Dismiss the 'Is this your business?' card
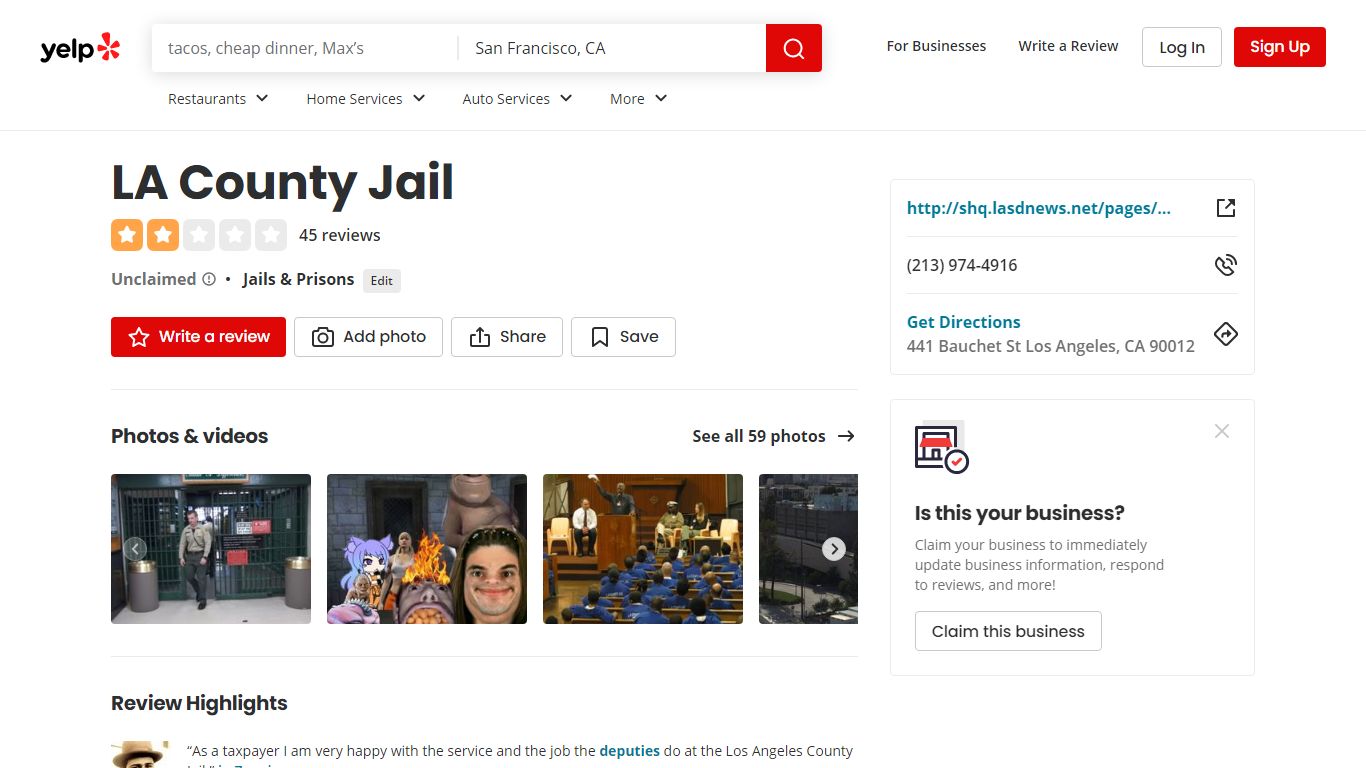Viewport: 1366px width, 768px height. tap(1222, 431)
